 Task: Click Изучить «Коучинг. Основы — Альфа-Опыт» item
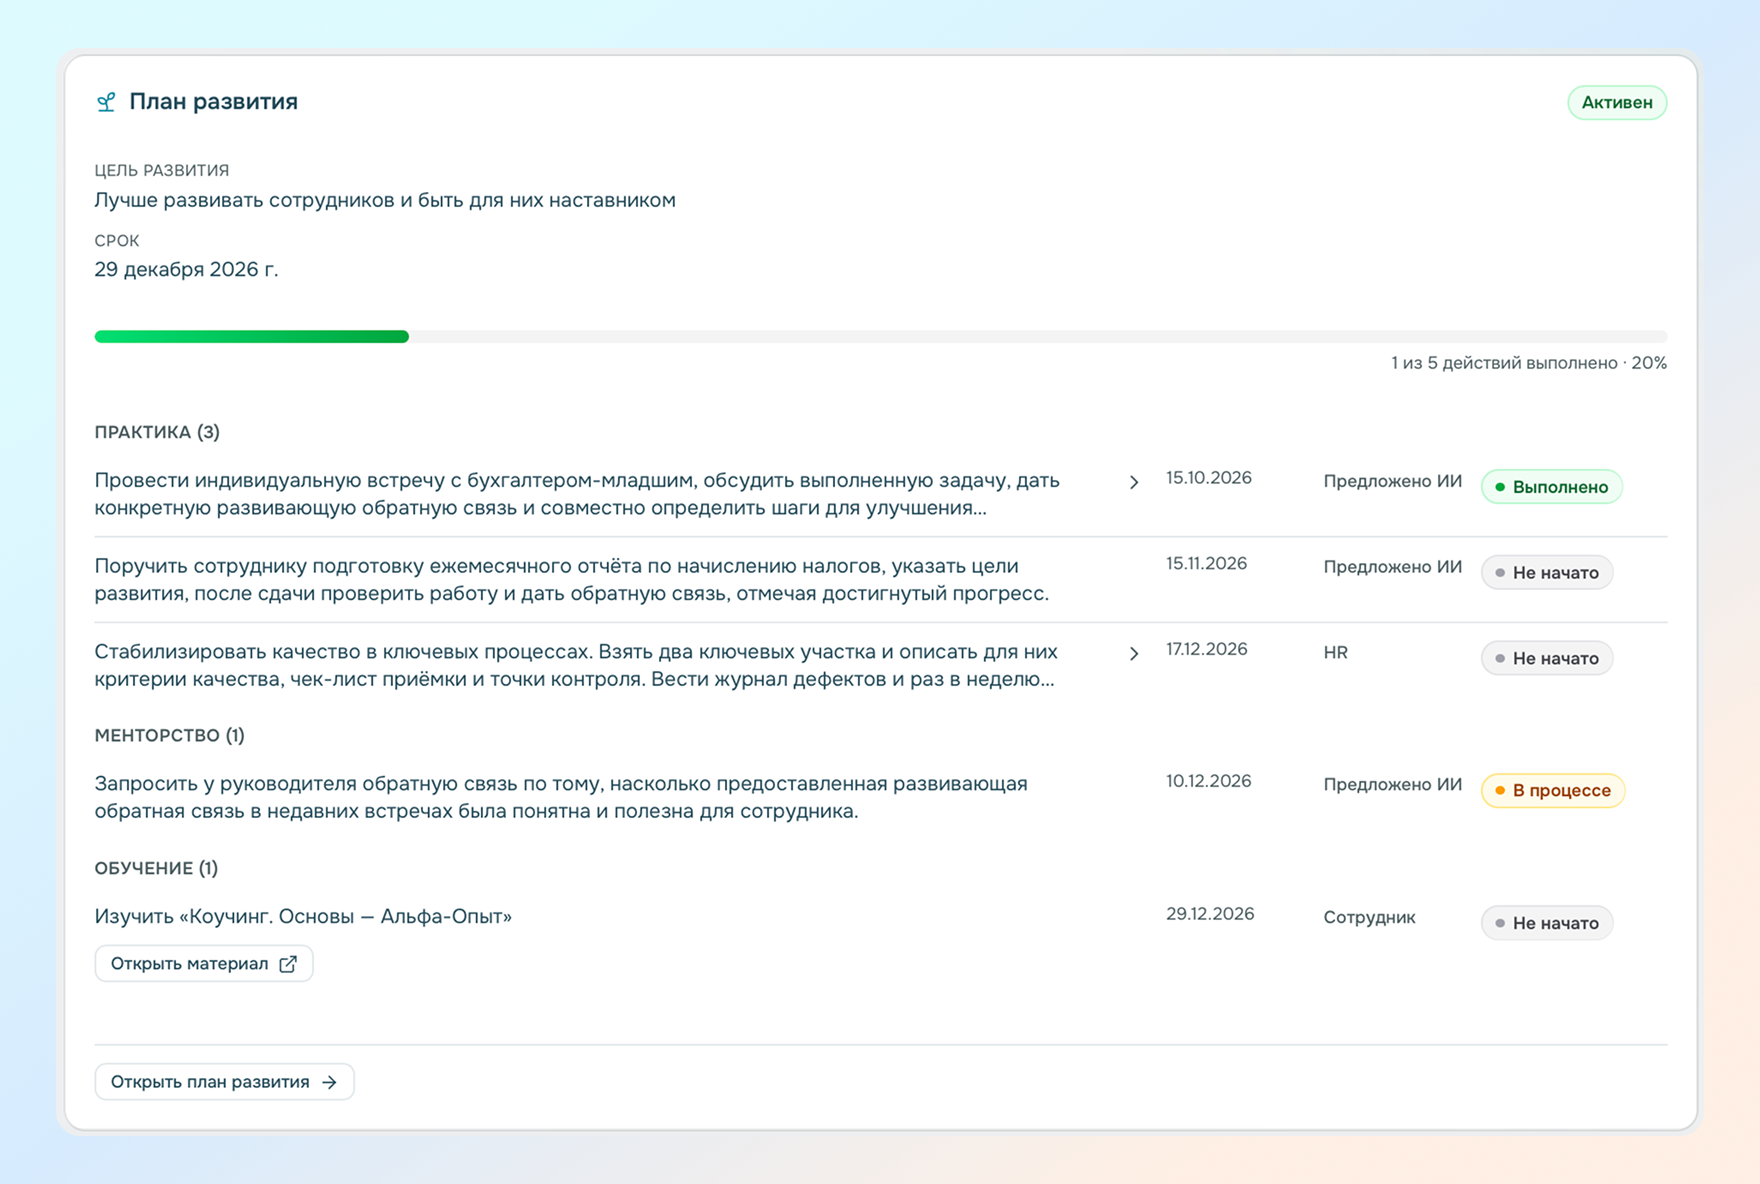[x=303, y=916]
